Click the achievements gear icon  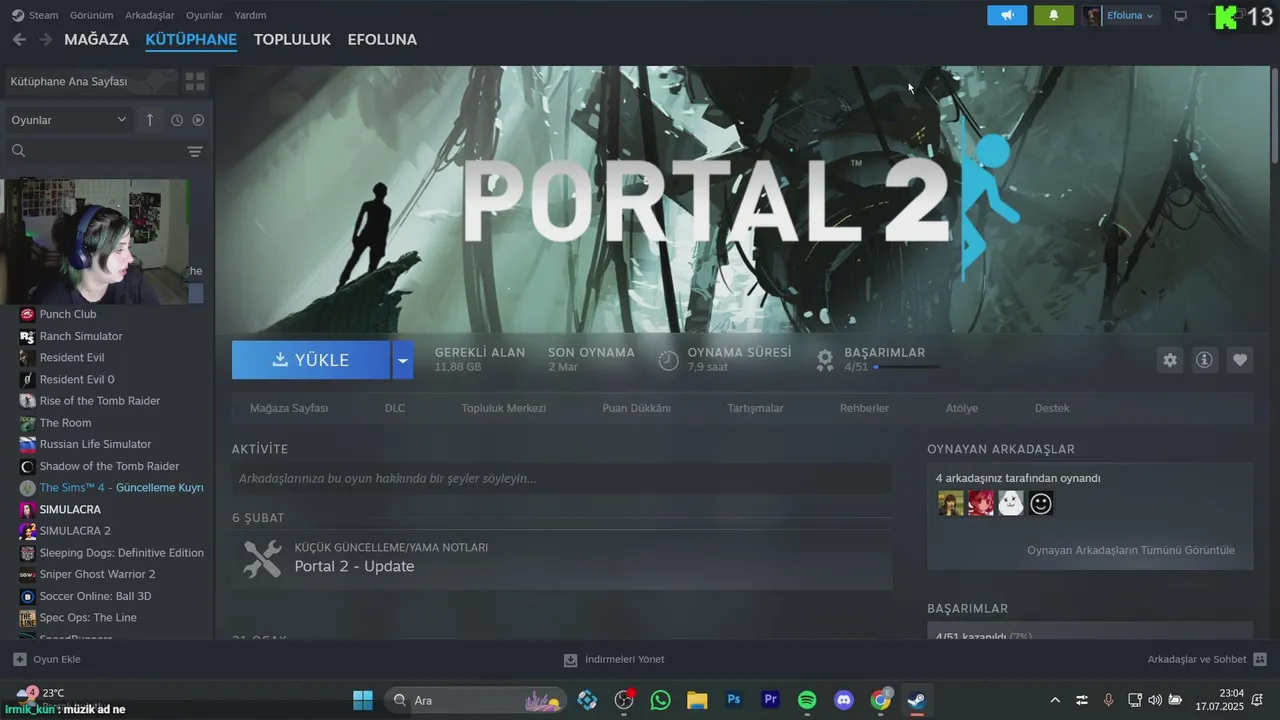(825, 360)
